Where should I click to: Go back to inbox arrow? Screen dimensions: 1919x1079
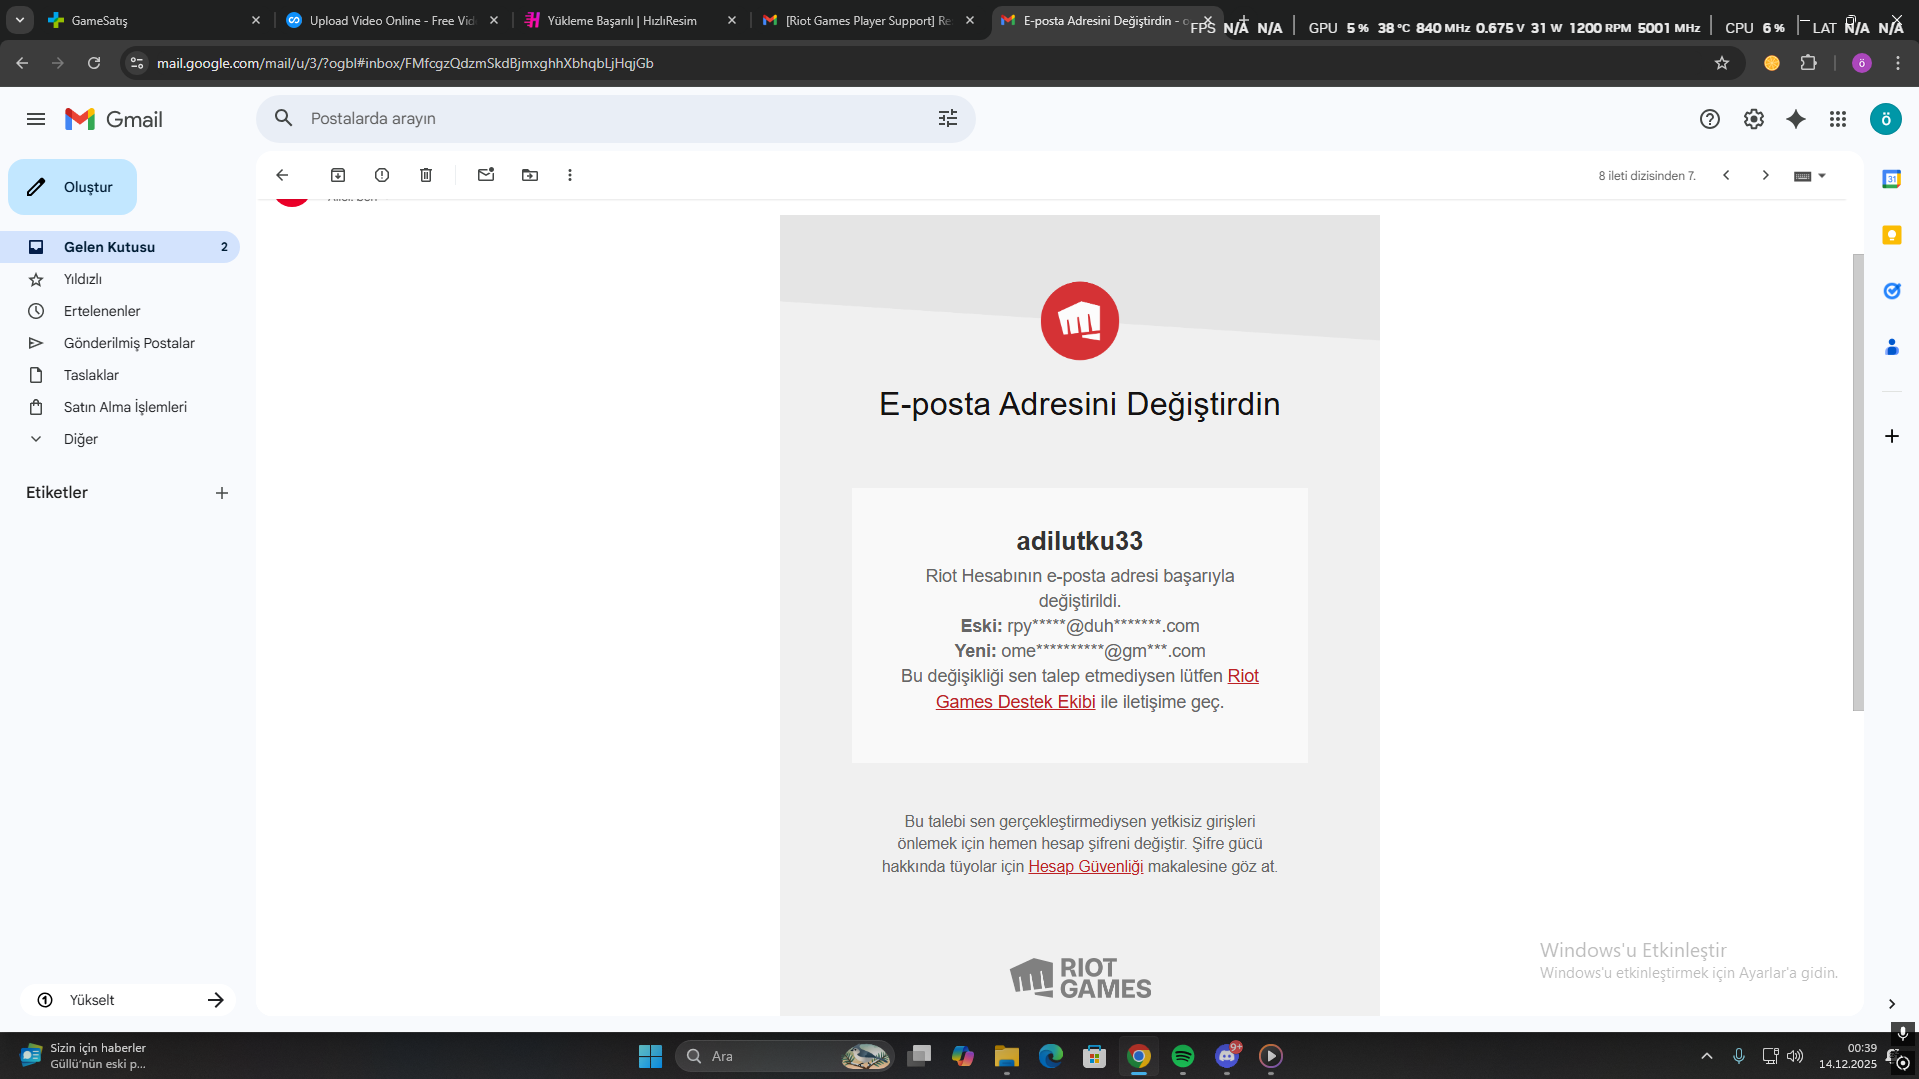click(282, 175)
